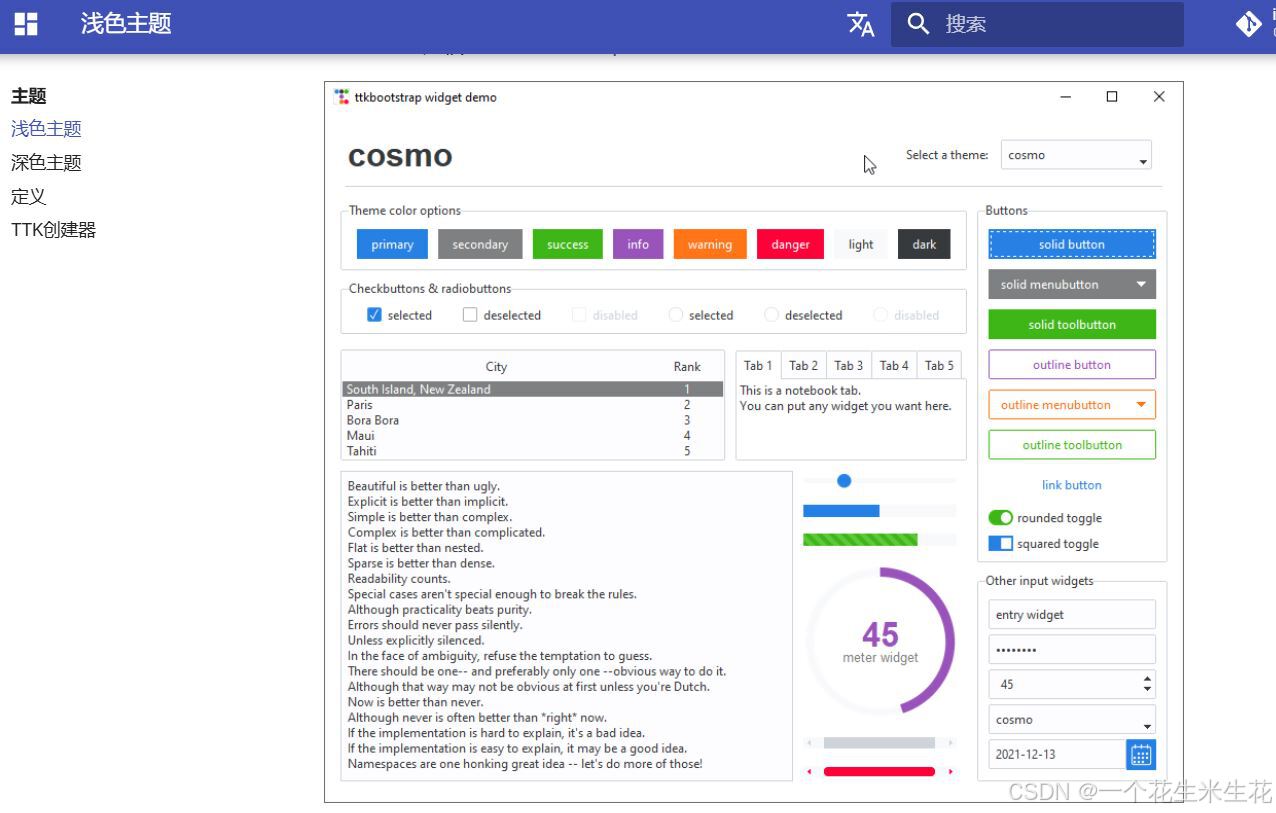Click the spinbox up arrow next to 45
Image resolution: width=1276 pixels, height=813 pixels.
(1147, 679)
